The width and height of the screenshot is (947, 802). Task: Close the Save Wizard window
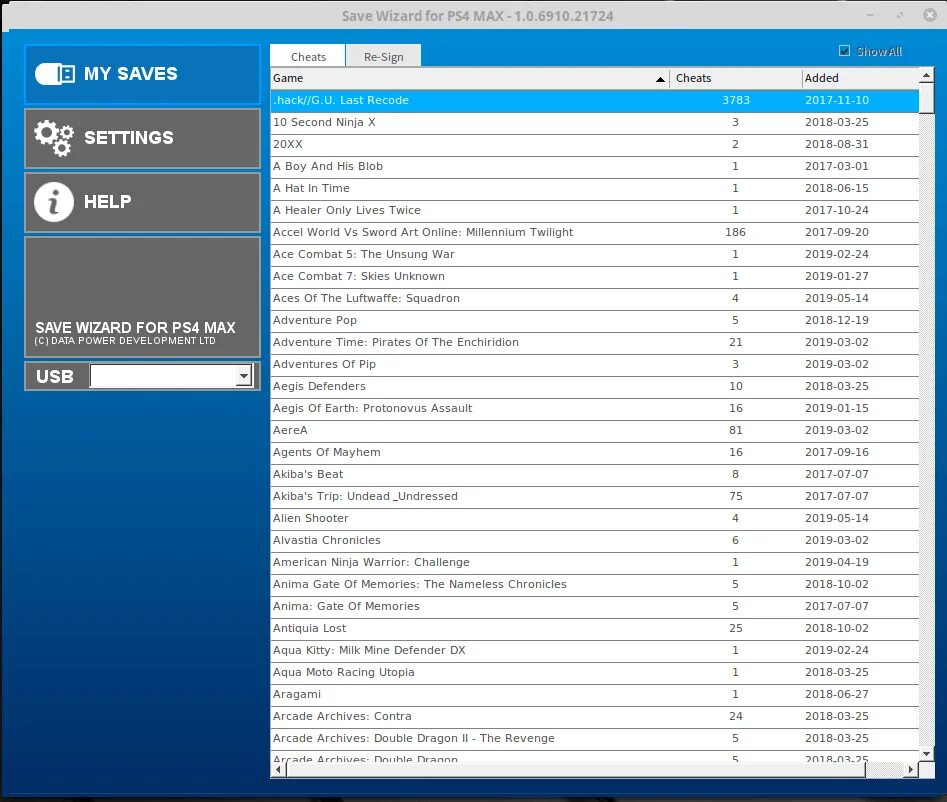pos(930,15)
